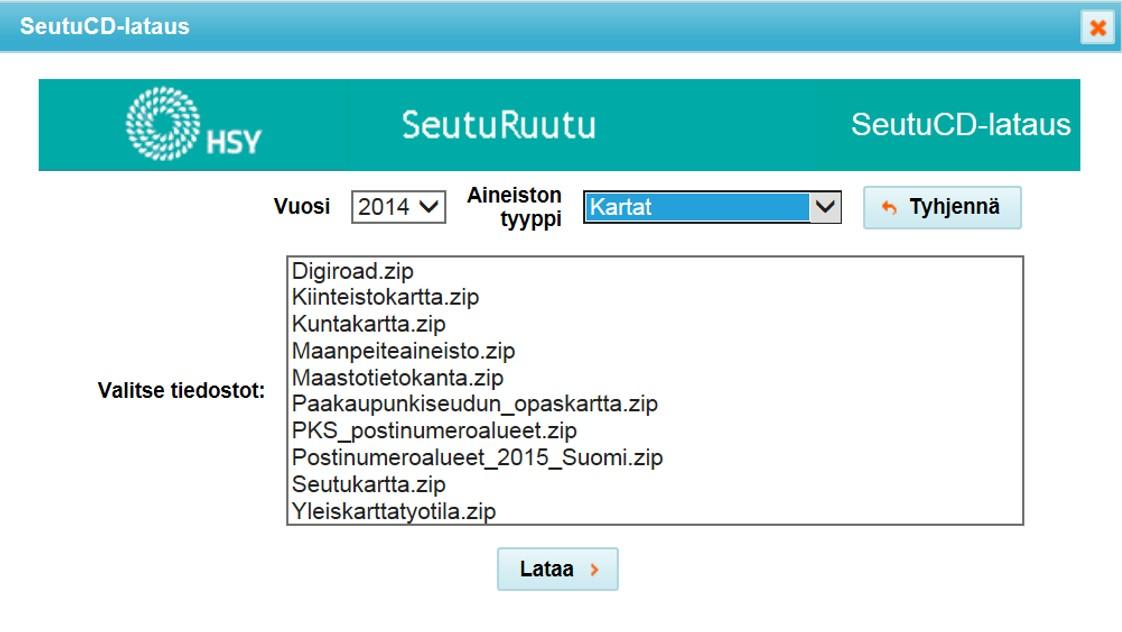Click the SeutuCD-lataus banner heading
The height and width of the screenshot is (632, 1122).
960,125
